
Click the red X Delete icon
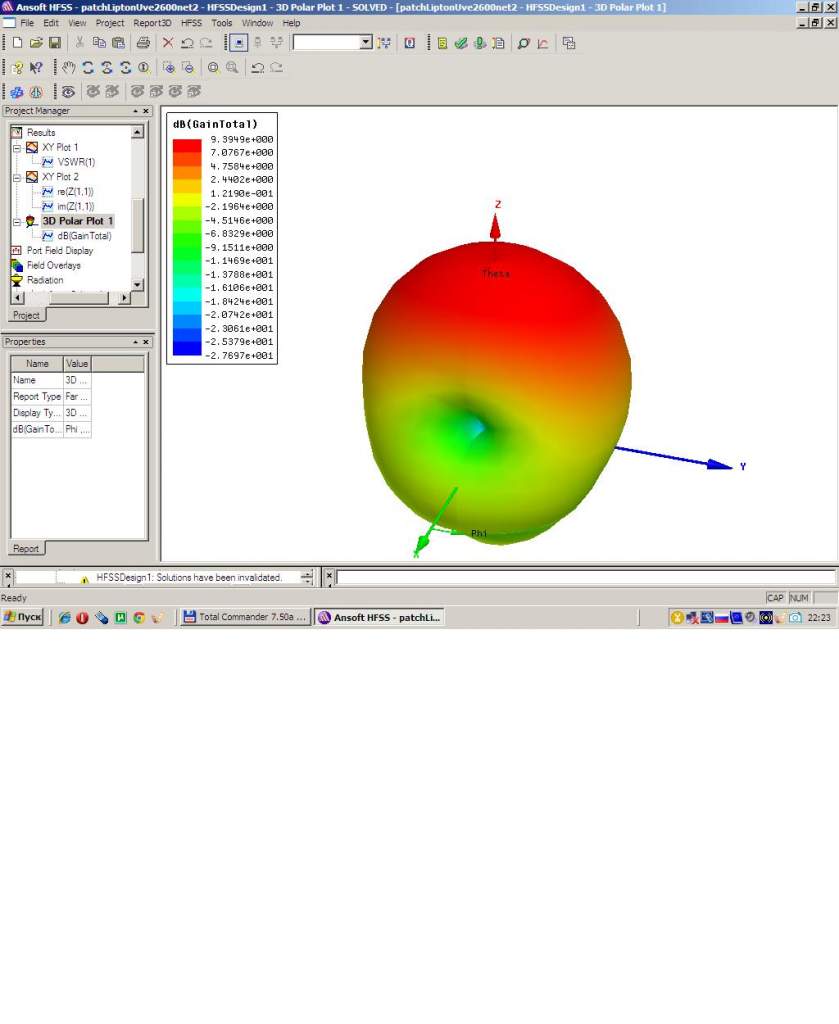168,43
